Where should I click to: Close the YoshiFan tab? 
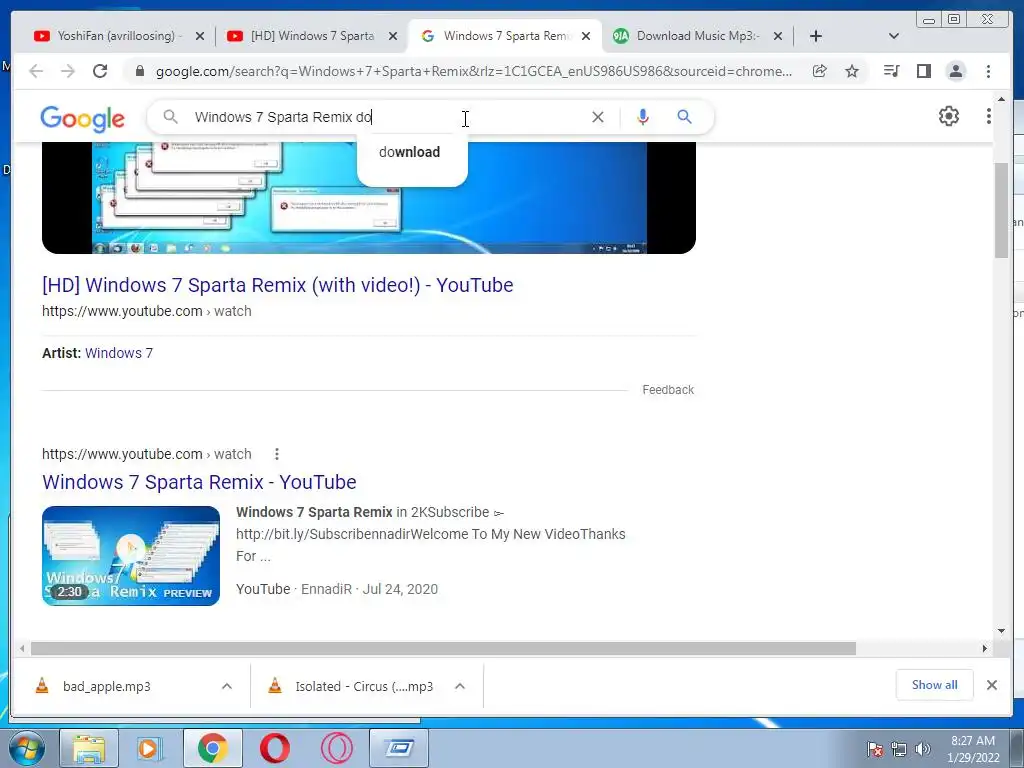(x=200, y=36)
